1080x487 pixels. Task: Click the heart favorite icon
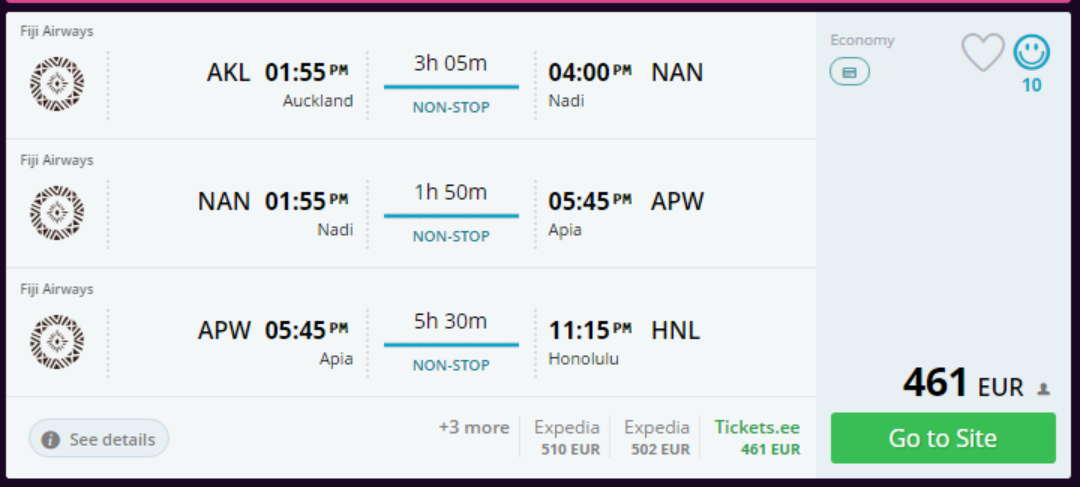coord(982,52)
